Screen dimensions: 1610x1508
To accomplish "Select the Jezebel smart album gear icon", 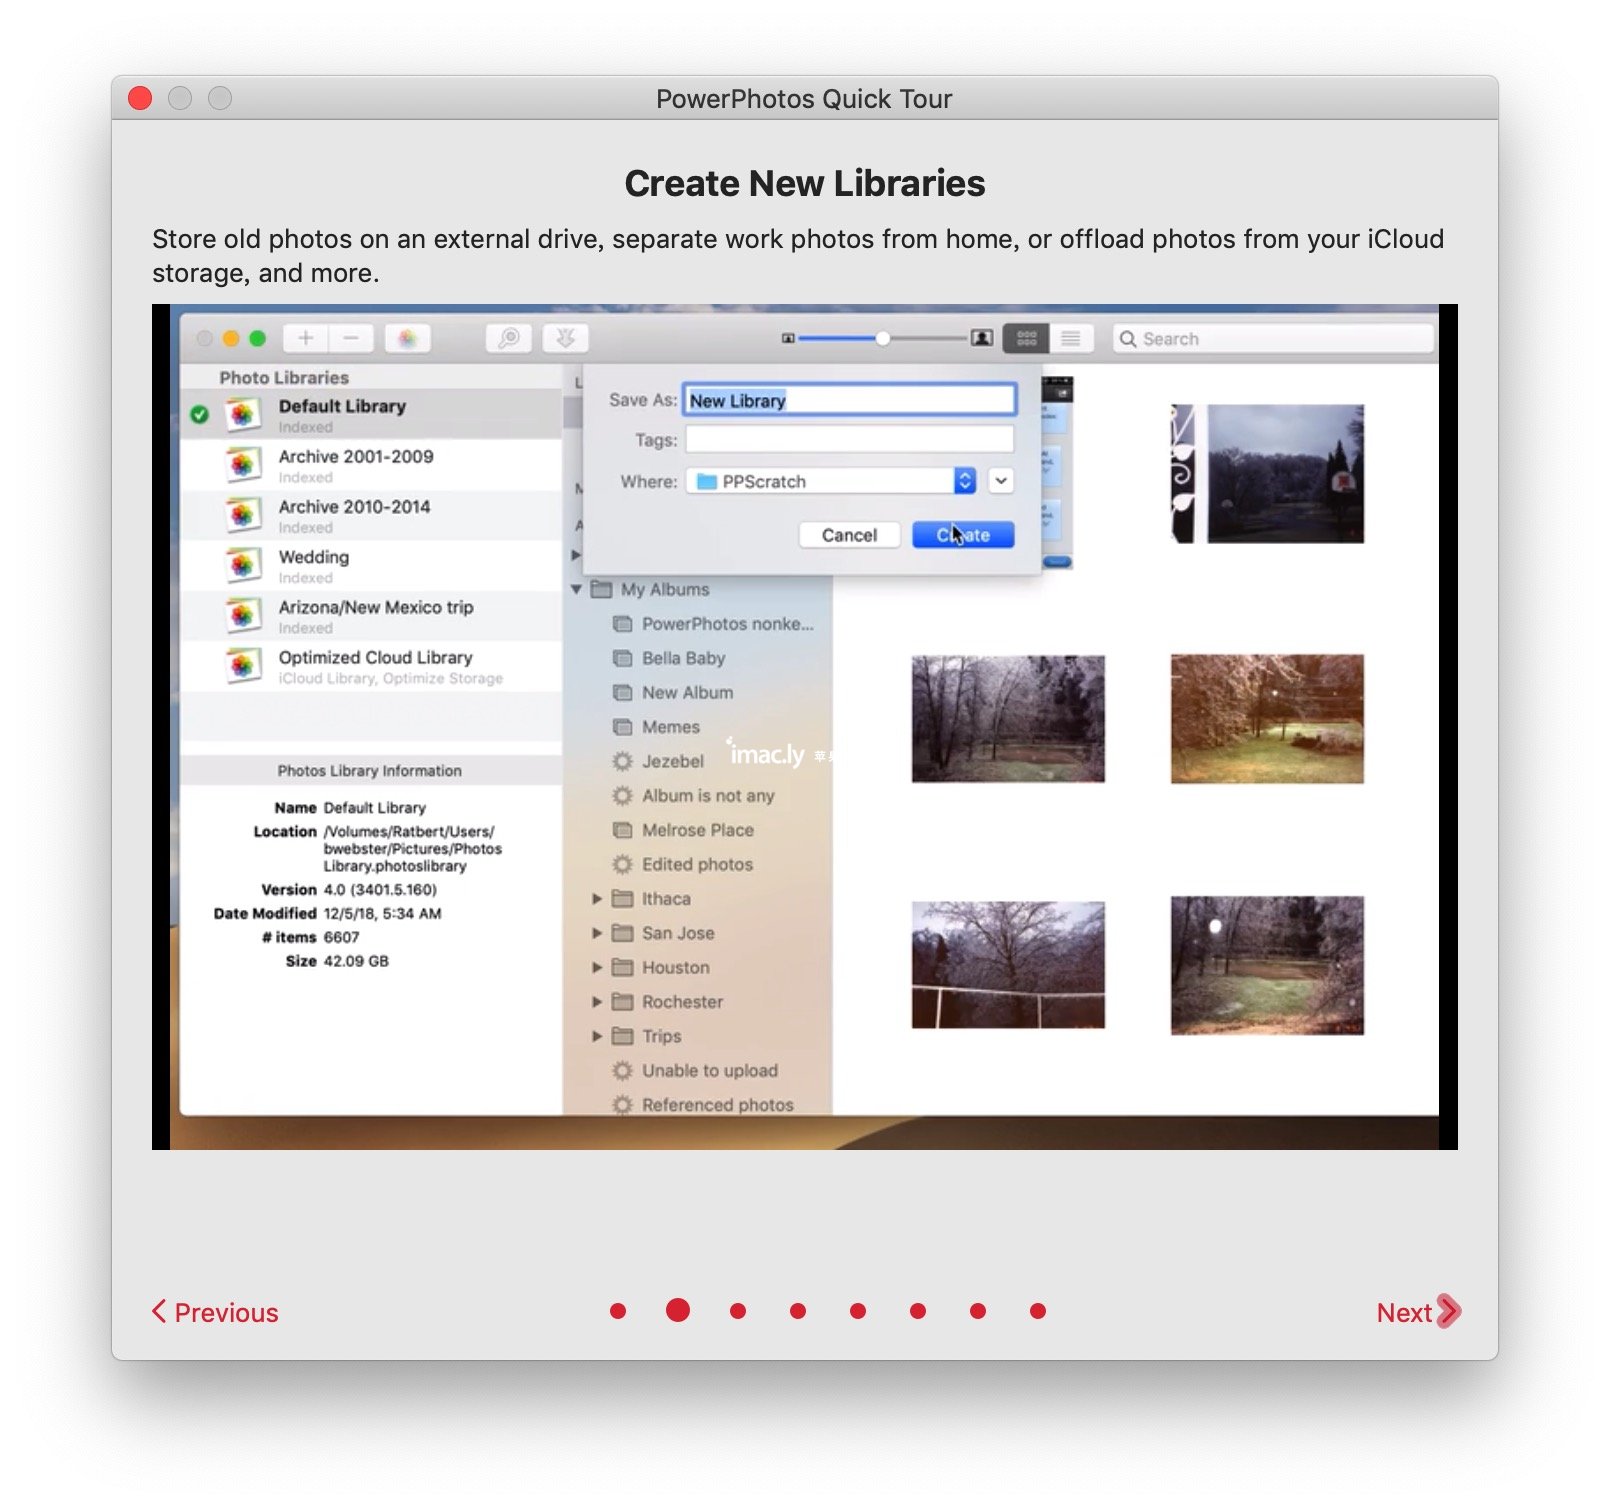I will pyautogui.click(x=622, y=761).
